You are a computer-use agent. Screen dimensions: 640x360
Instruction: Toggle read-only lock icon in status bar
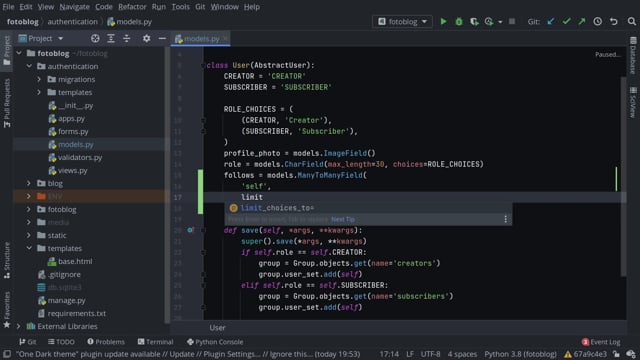[x=616, y=354]
